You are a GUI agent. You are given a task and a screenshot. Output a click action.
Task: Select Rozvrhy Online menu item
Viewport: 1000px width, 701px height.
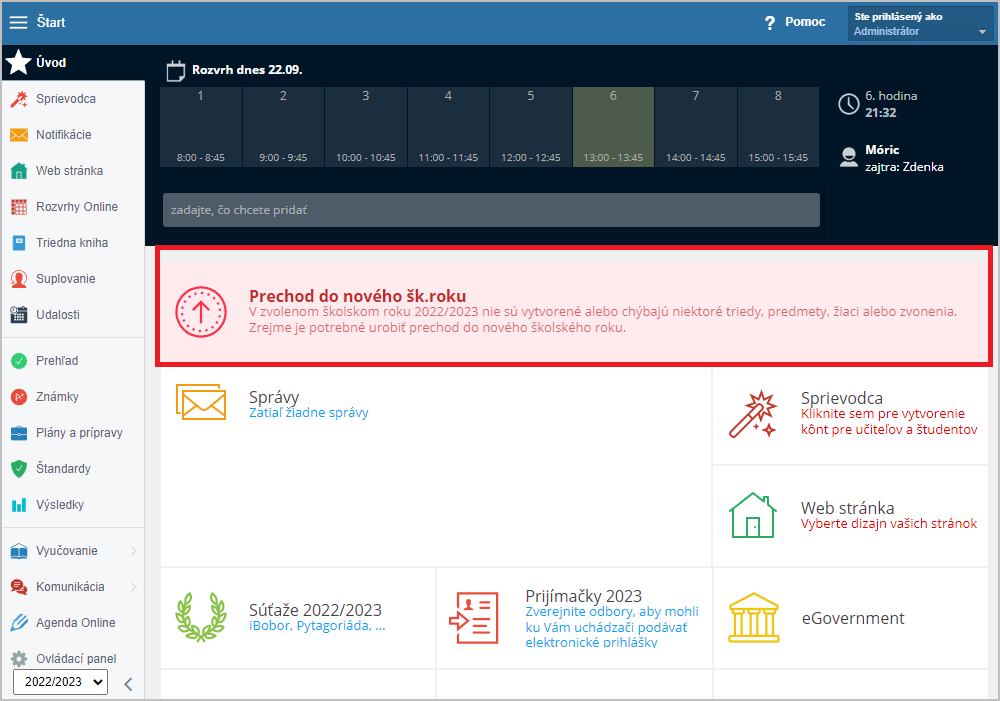pyautogui.click(x=77, y=207)
